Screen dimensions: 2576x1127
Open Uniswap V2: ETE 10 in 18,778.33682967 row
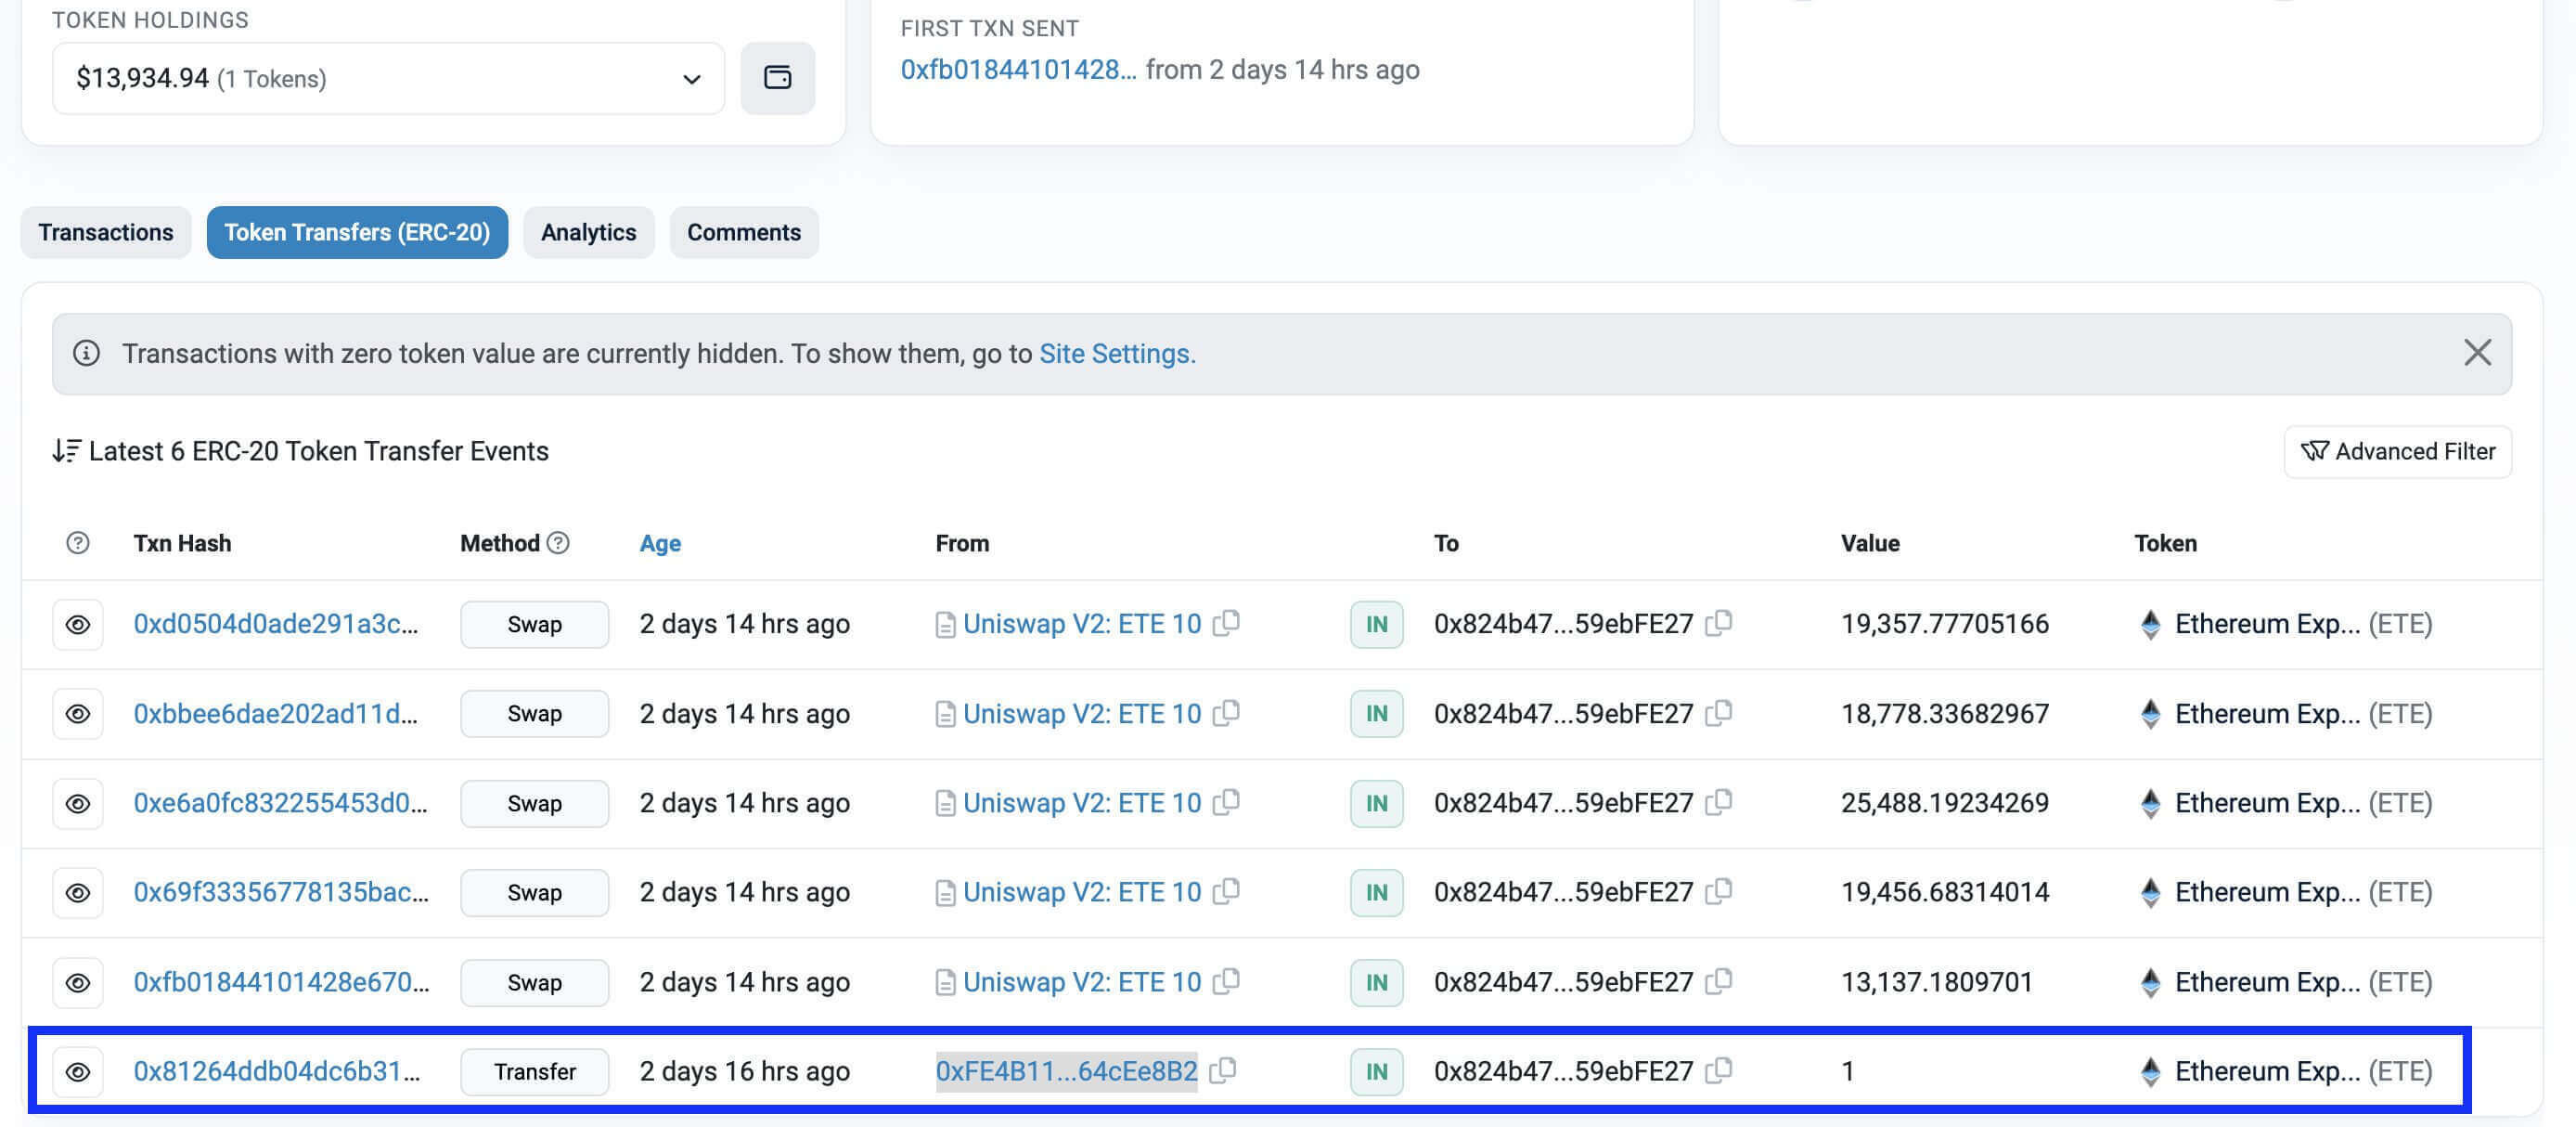coord(1082,714)
